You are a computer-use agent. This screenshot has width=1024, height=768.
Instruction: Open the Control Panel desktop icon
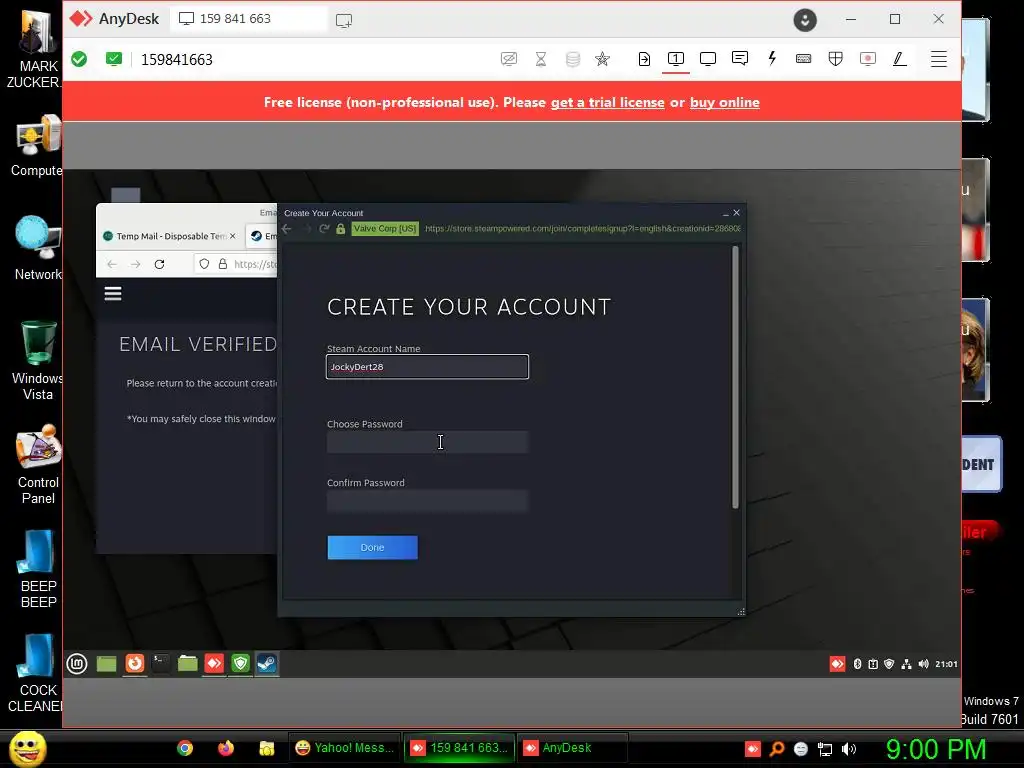(38, 464)
